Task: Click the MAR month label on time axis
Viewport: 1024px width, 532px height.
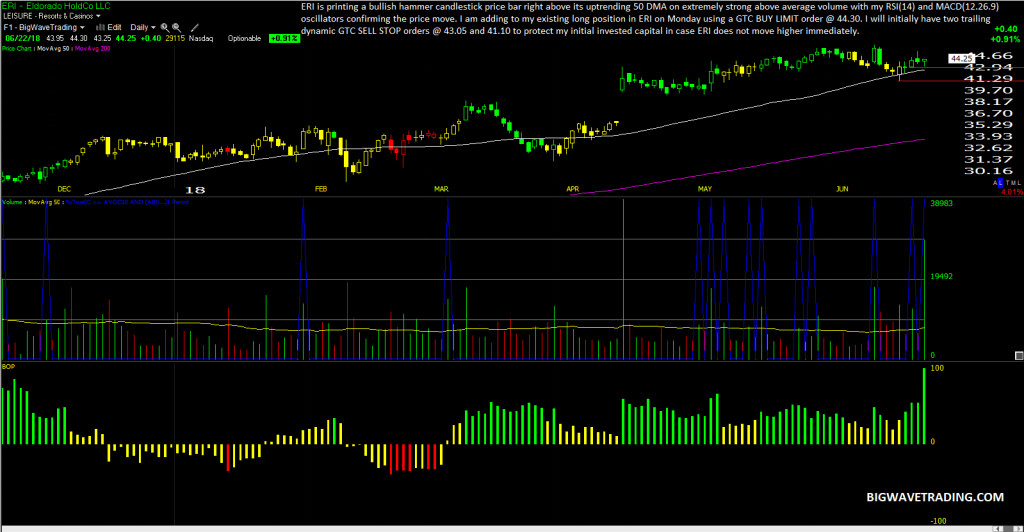Action: click(x=441, y=189)
